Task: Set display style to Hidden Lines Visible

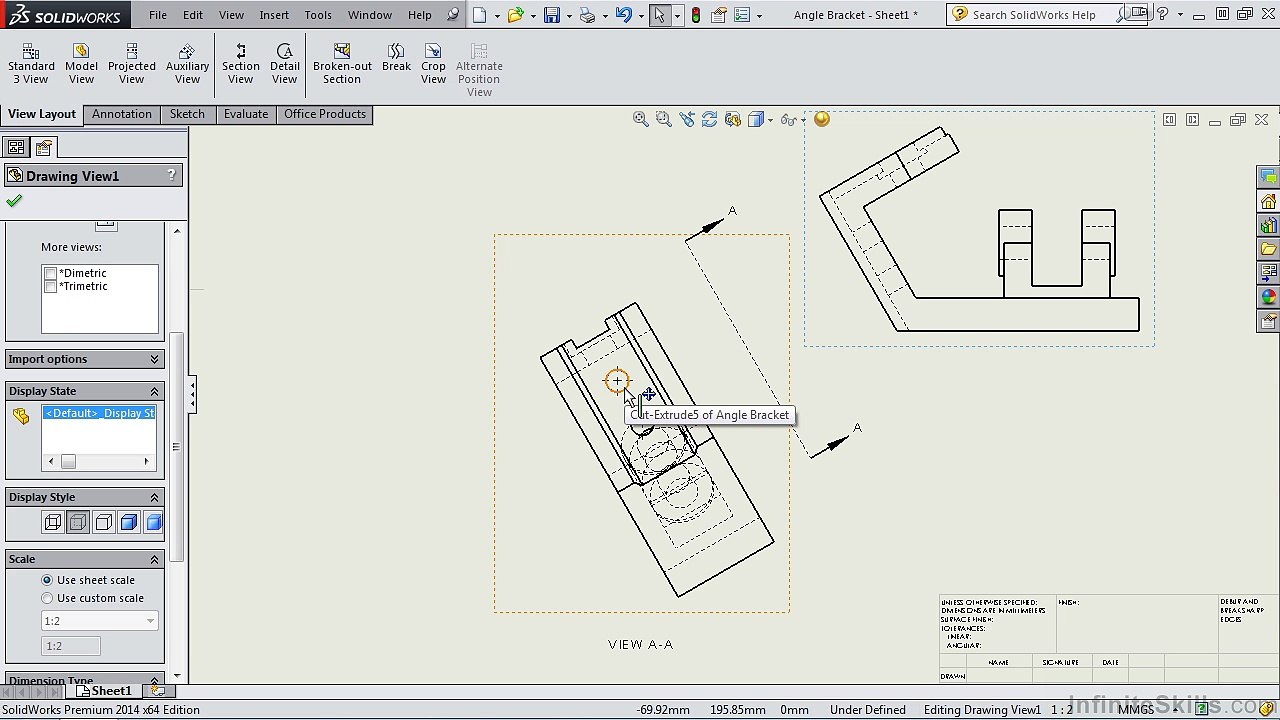Action: tap(78, 522)
